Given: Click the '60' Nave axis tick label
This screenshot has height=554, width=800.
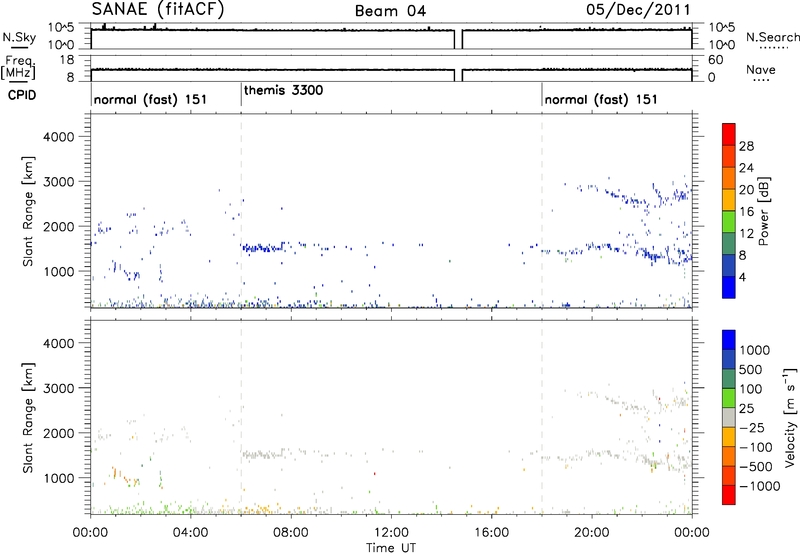Looking at the screenshot, I should (715, 60).
